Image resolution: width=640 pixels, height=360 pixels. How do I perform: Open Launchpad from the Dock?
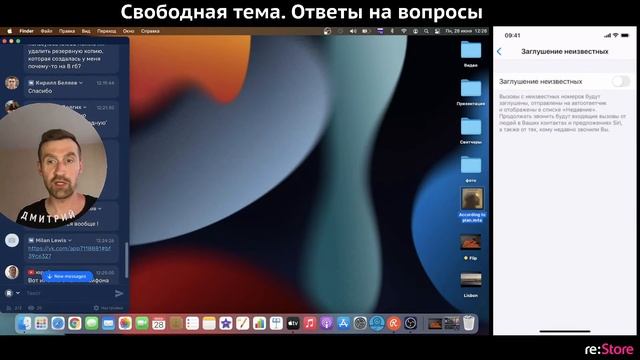click(41, 323)
